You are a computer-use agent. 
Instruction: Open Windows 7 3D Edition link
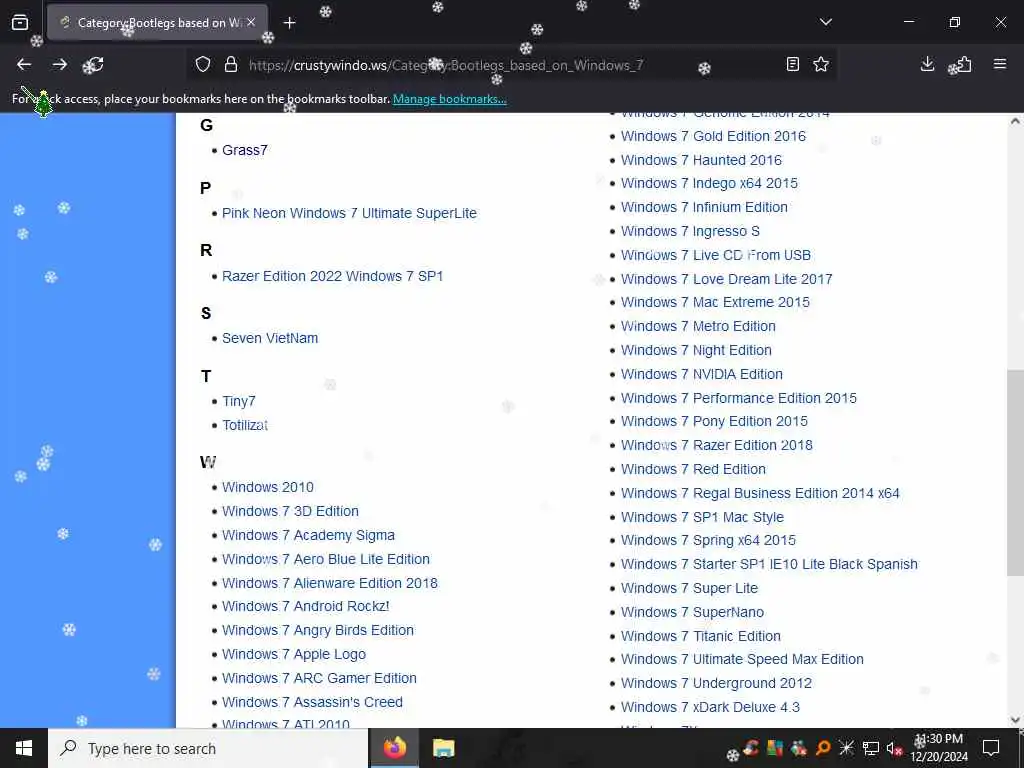coord(290,511)
